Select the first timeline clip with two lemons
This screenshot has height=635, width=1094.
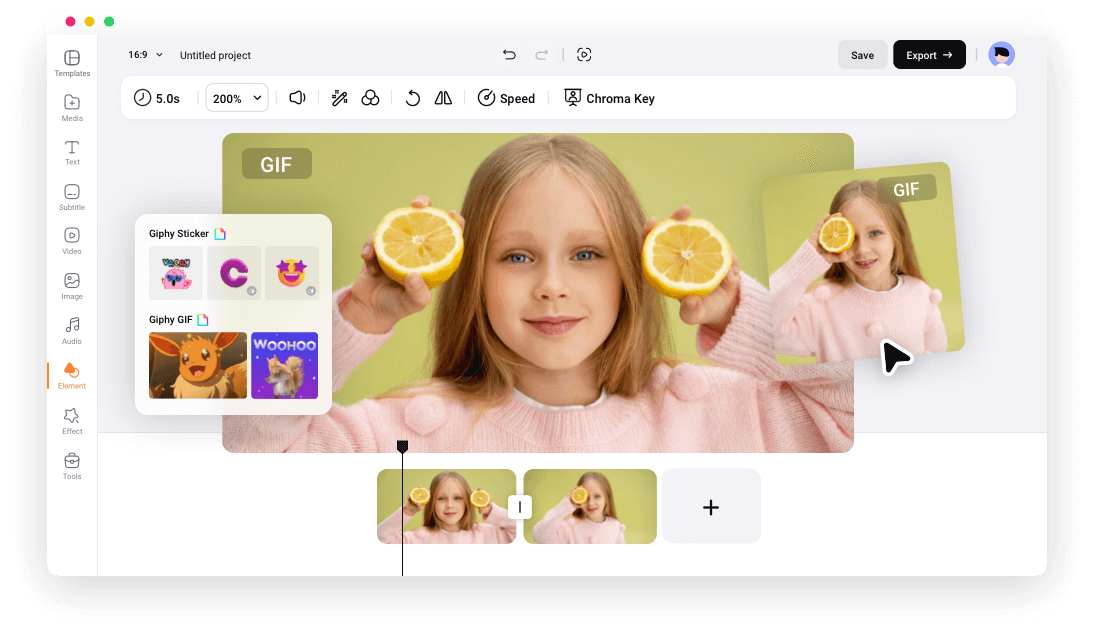447,507
